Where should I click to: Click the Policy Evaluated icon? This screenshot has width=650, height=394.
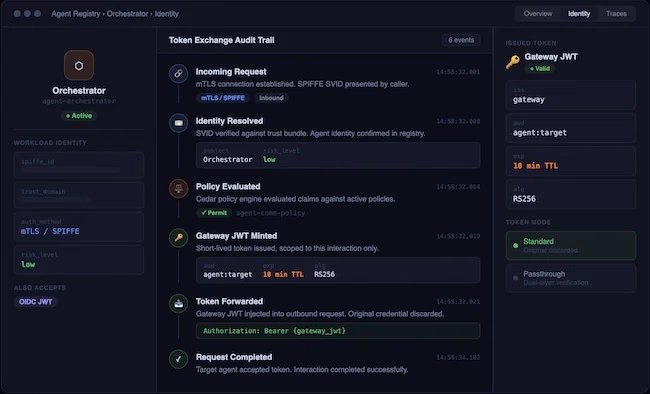[179, 188]
